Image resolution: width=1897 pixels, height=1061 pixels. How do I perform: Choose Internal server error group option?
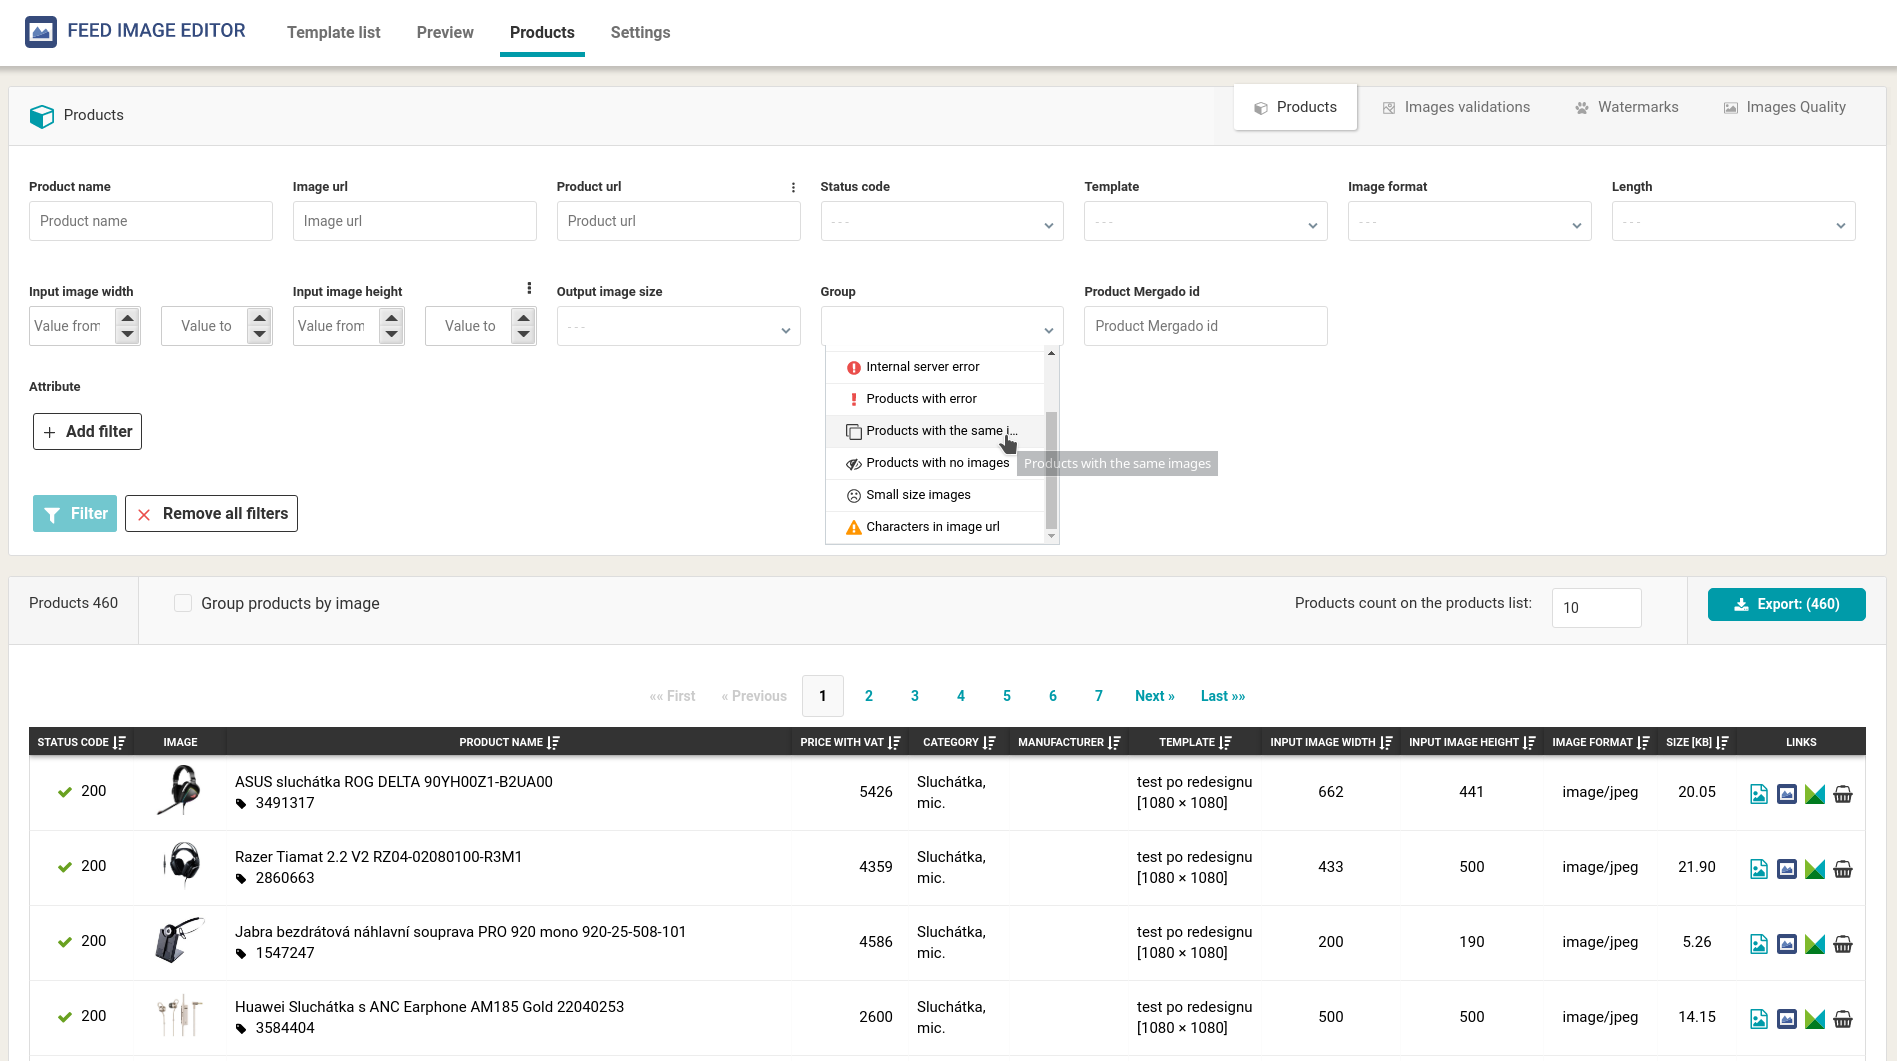point(935,367)
